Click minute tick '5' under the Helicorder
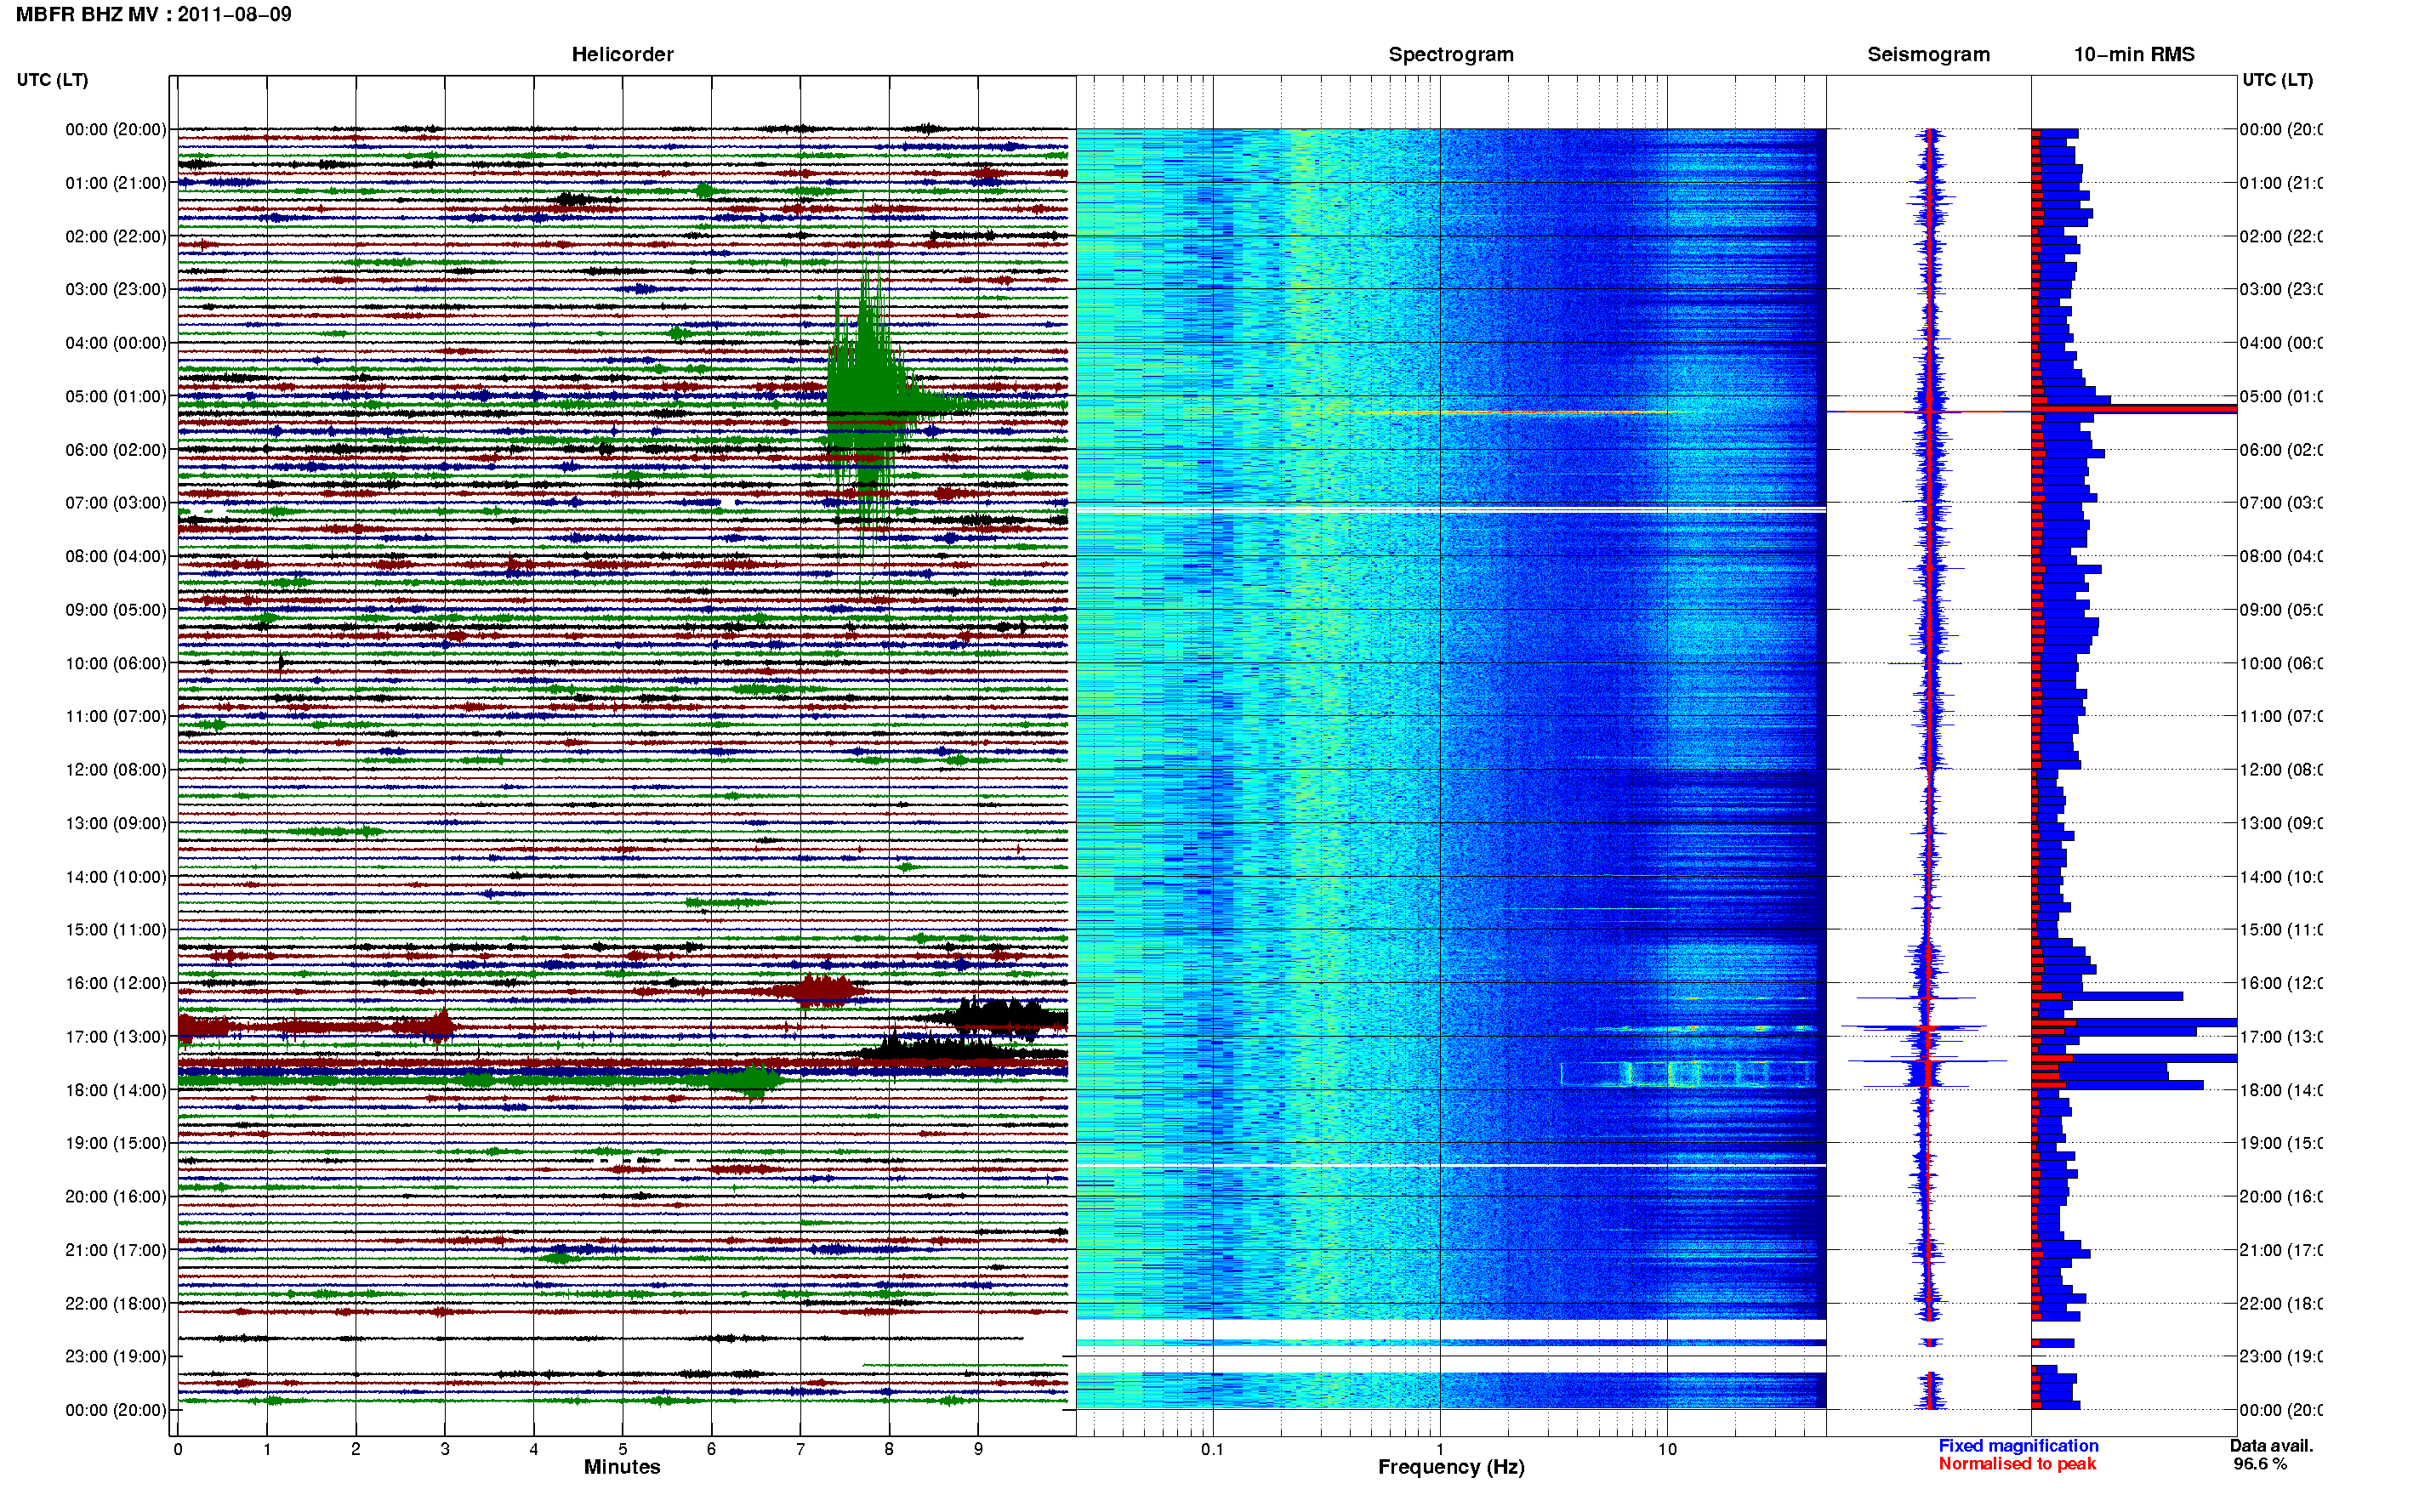2419x1512 pixels. [622, 1448]
